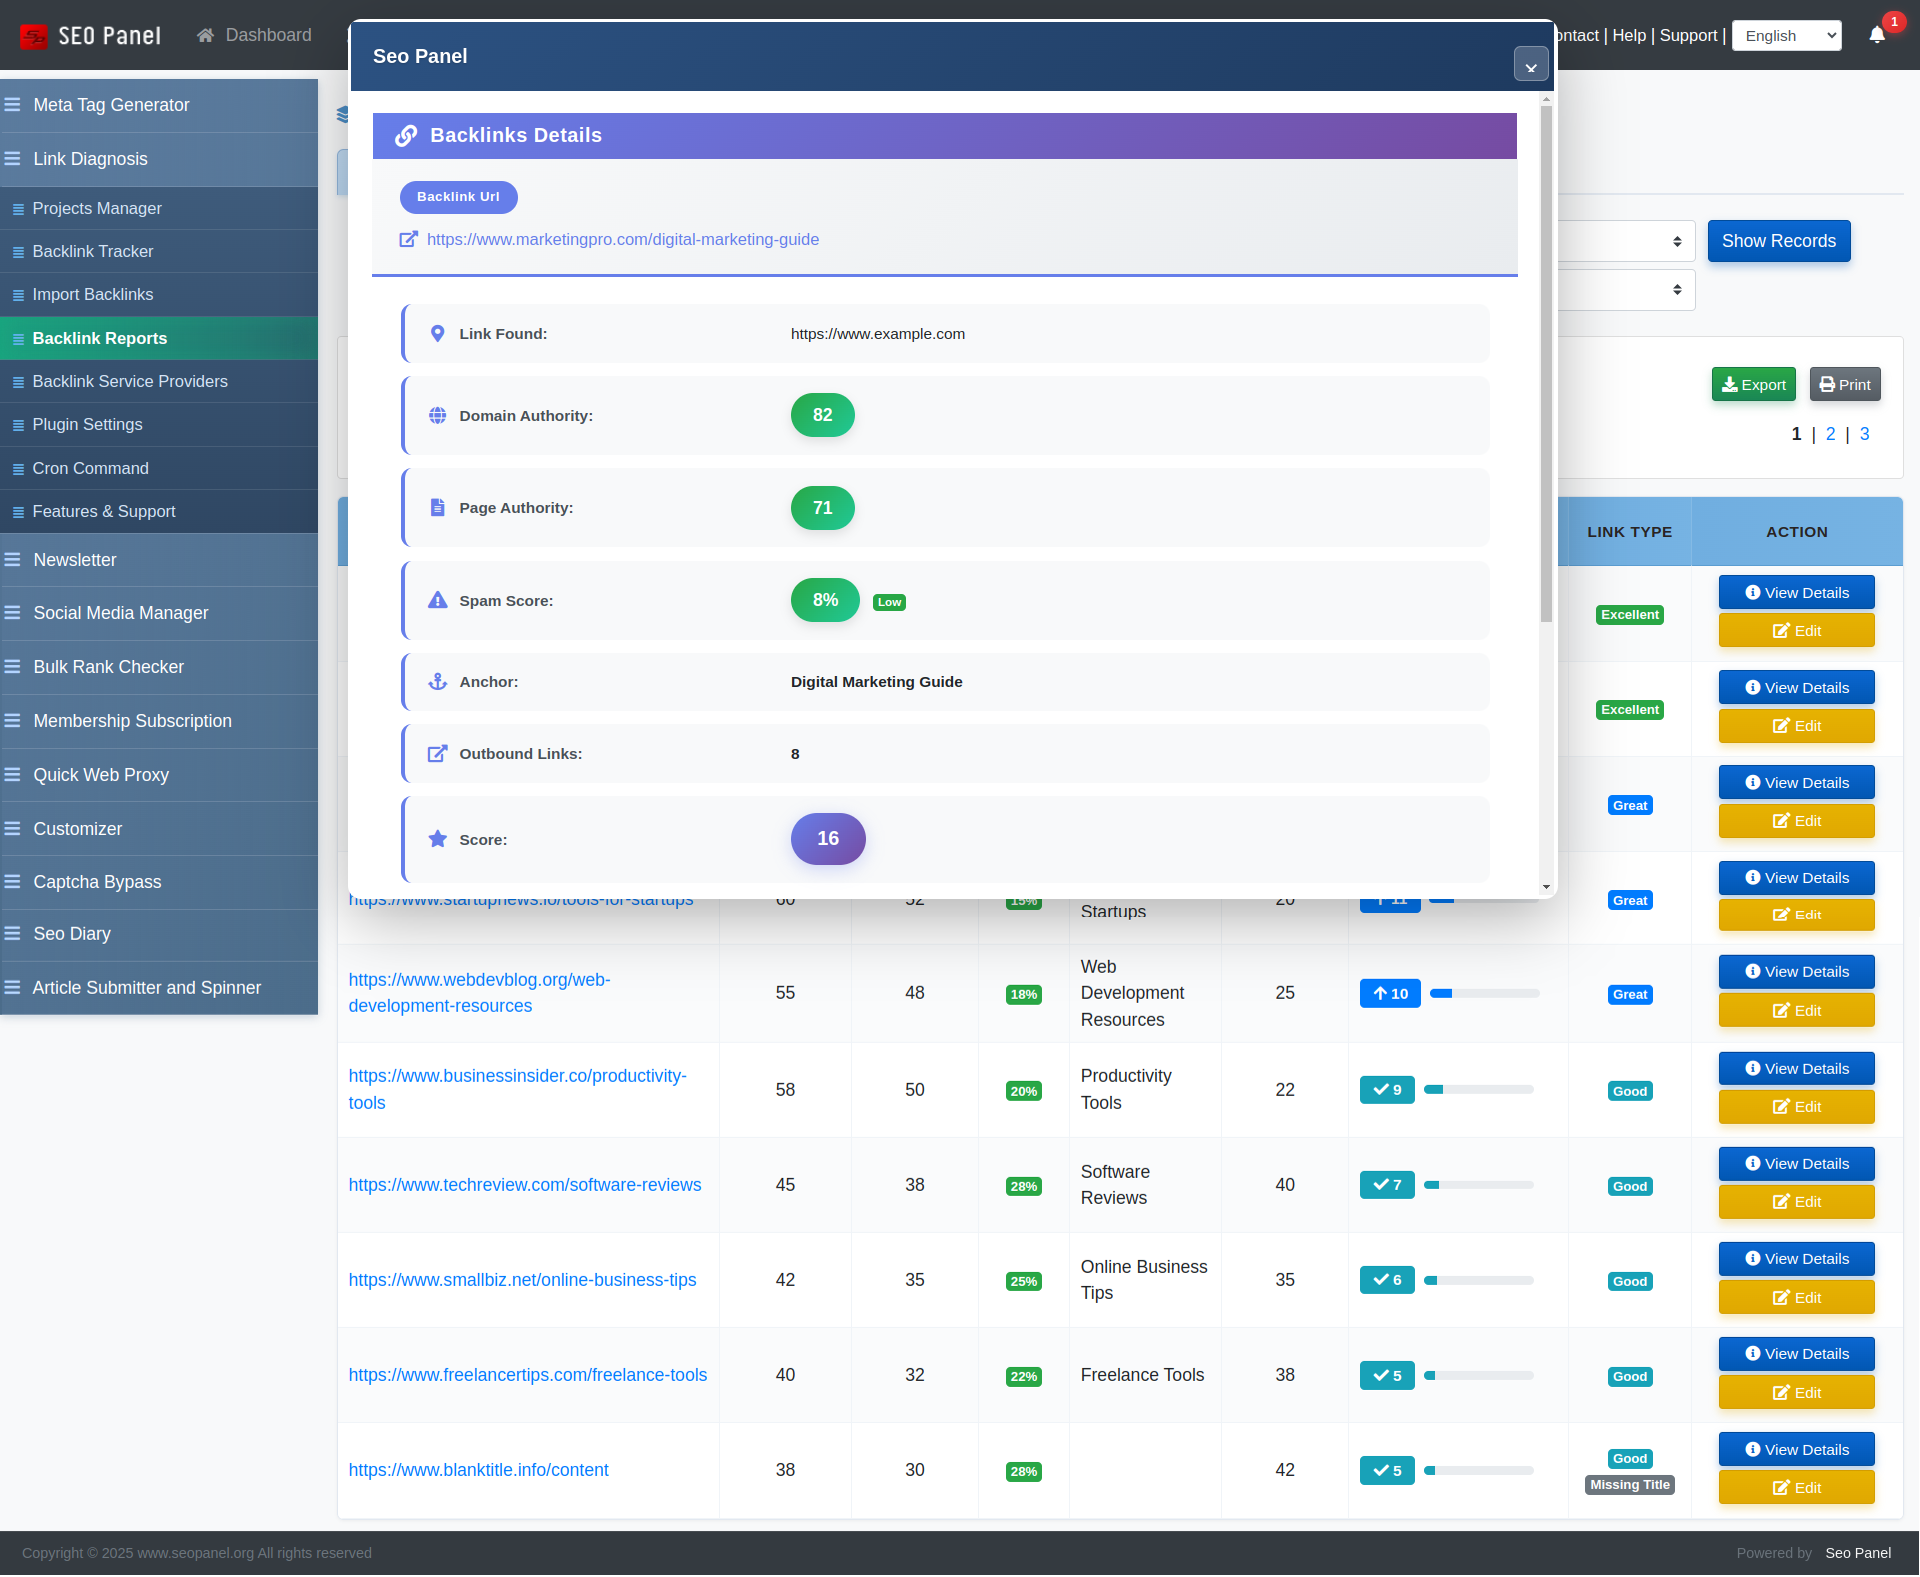Click the SEO Panel logo icon
Screen dimensions: 1920x1577
(x=33, y=35)
